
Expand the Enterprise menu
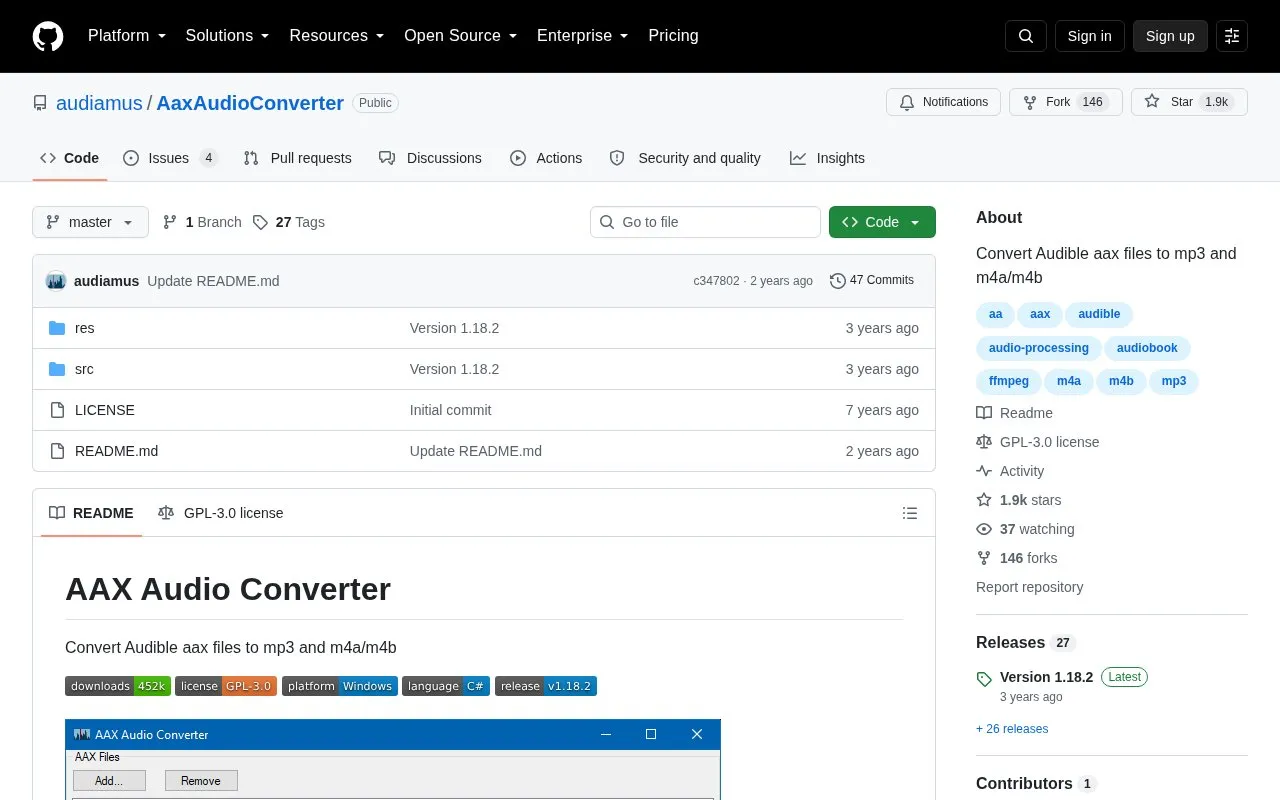coord(583,36)
